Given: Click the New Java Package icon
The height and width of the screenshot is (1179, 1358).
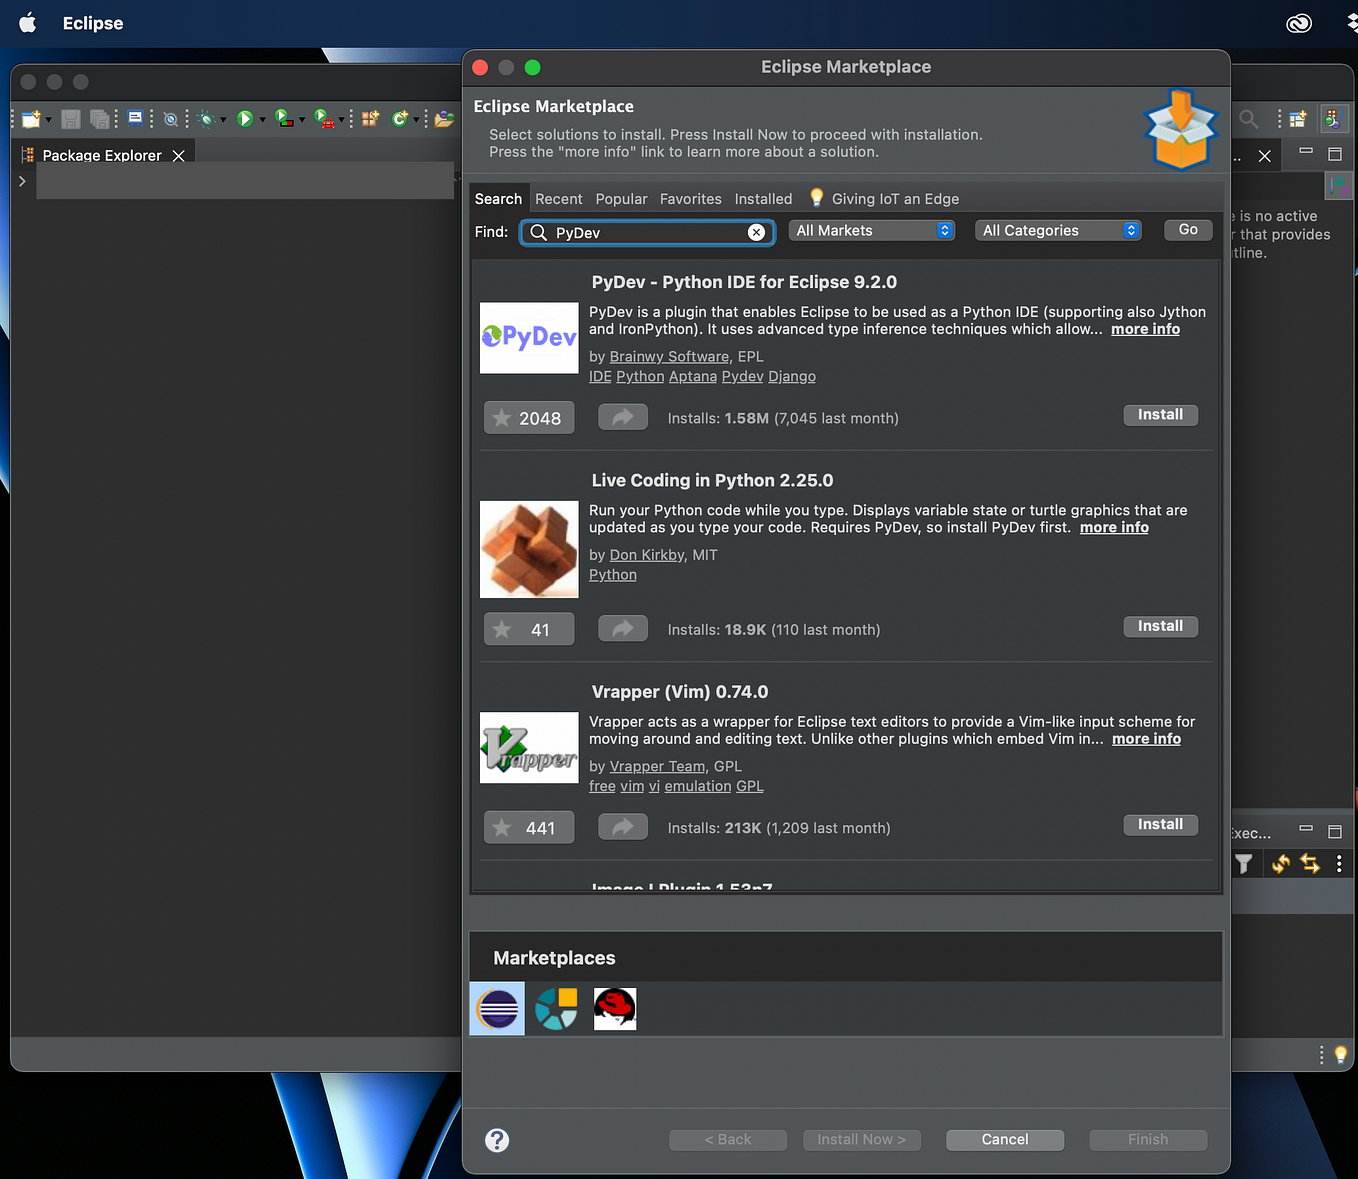Looking at the screenshot, I should [x=371, y=119].
